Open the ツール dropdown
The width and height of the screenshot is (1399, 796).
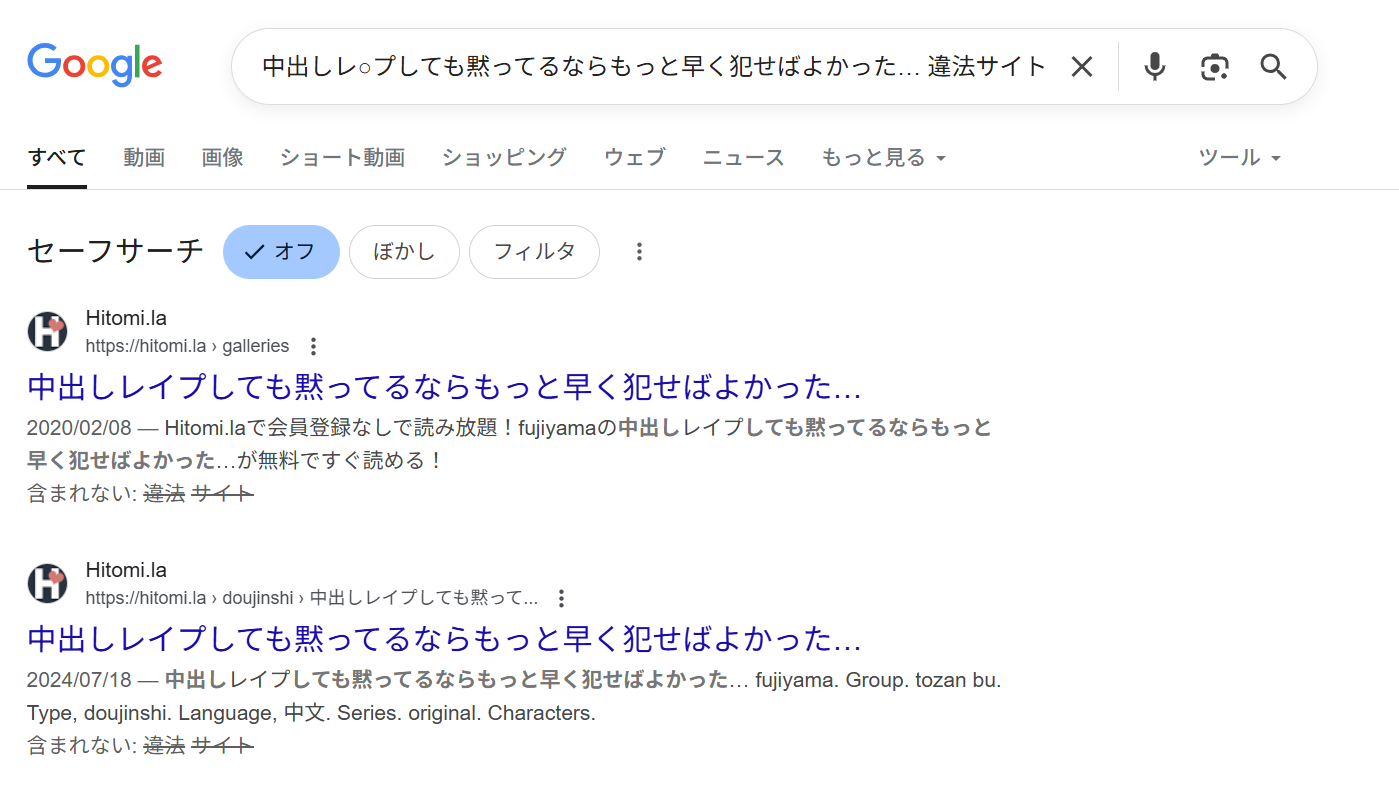tap(1238, 157)
